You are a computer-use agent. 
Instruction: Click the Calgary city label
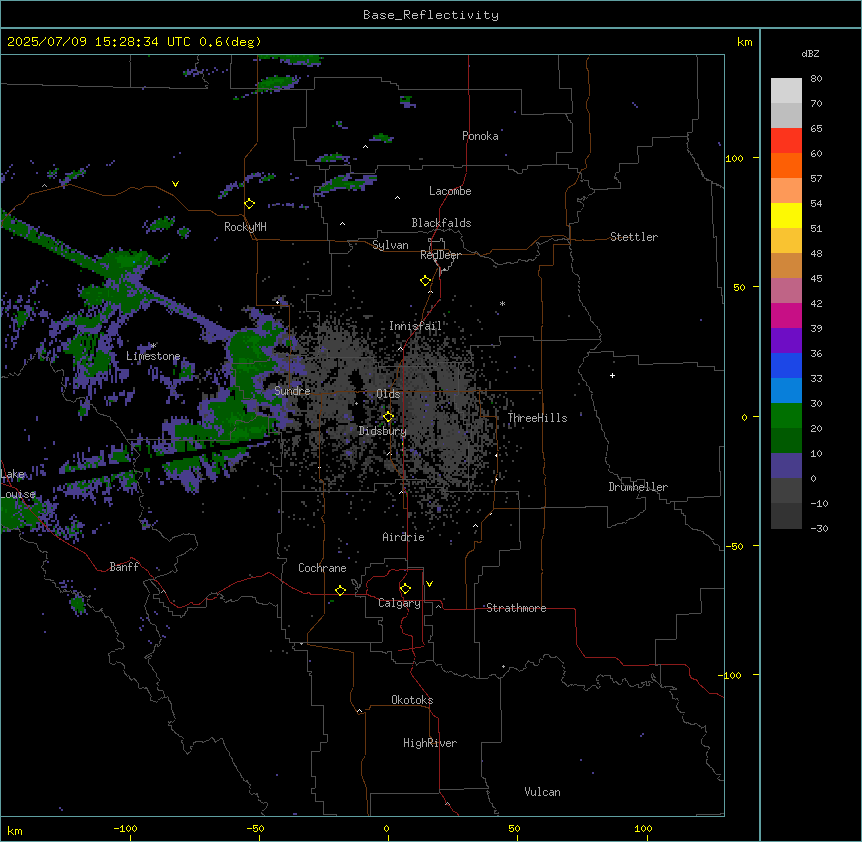click(x=399, y=603)
